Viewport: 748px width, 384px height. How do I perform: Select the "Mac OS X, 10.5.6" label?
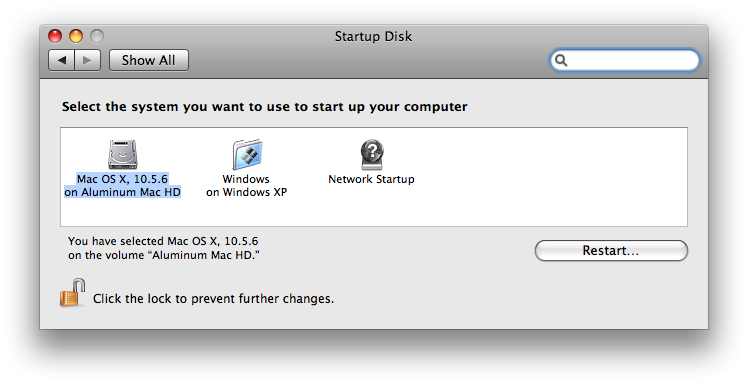(123, 179)
